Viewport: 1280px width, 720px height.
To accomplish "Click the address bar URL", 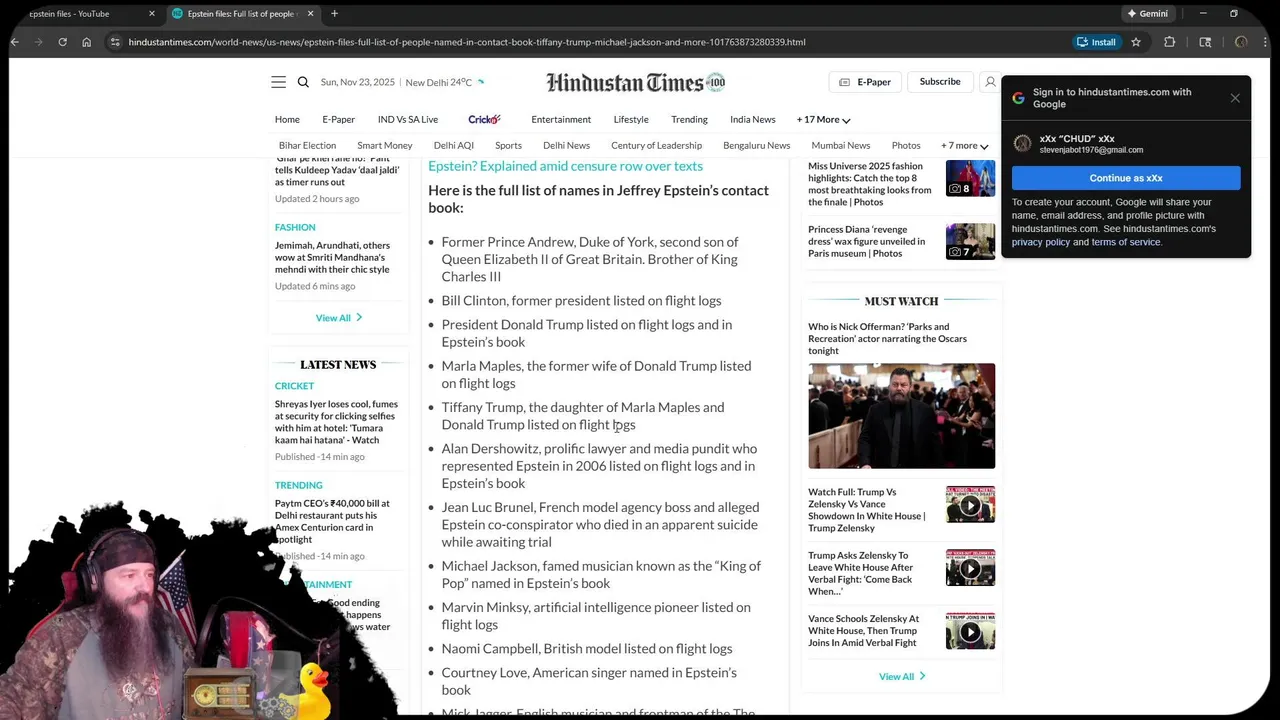I will tap(467, 42).
